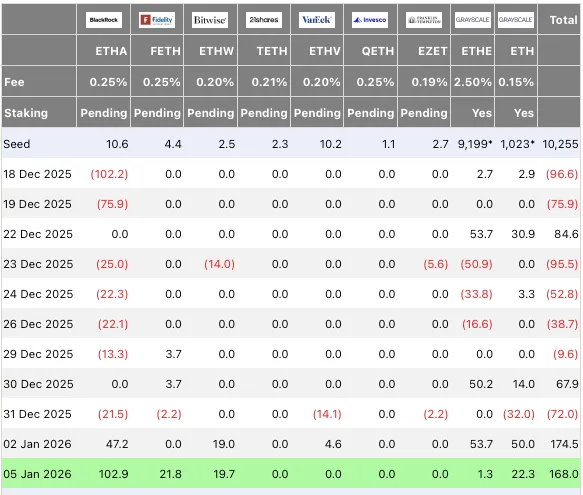583x495 pixels.
Task: Click the Fidelity logo icon
Action: pyautogui.click(x=157, y=20)
